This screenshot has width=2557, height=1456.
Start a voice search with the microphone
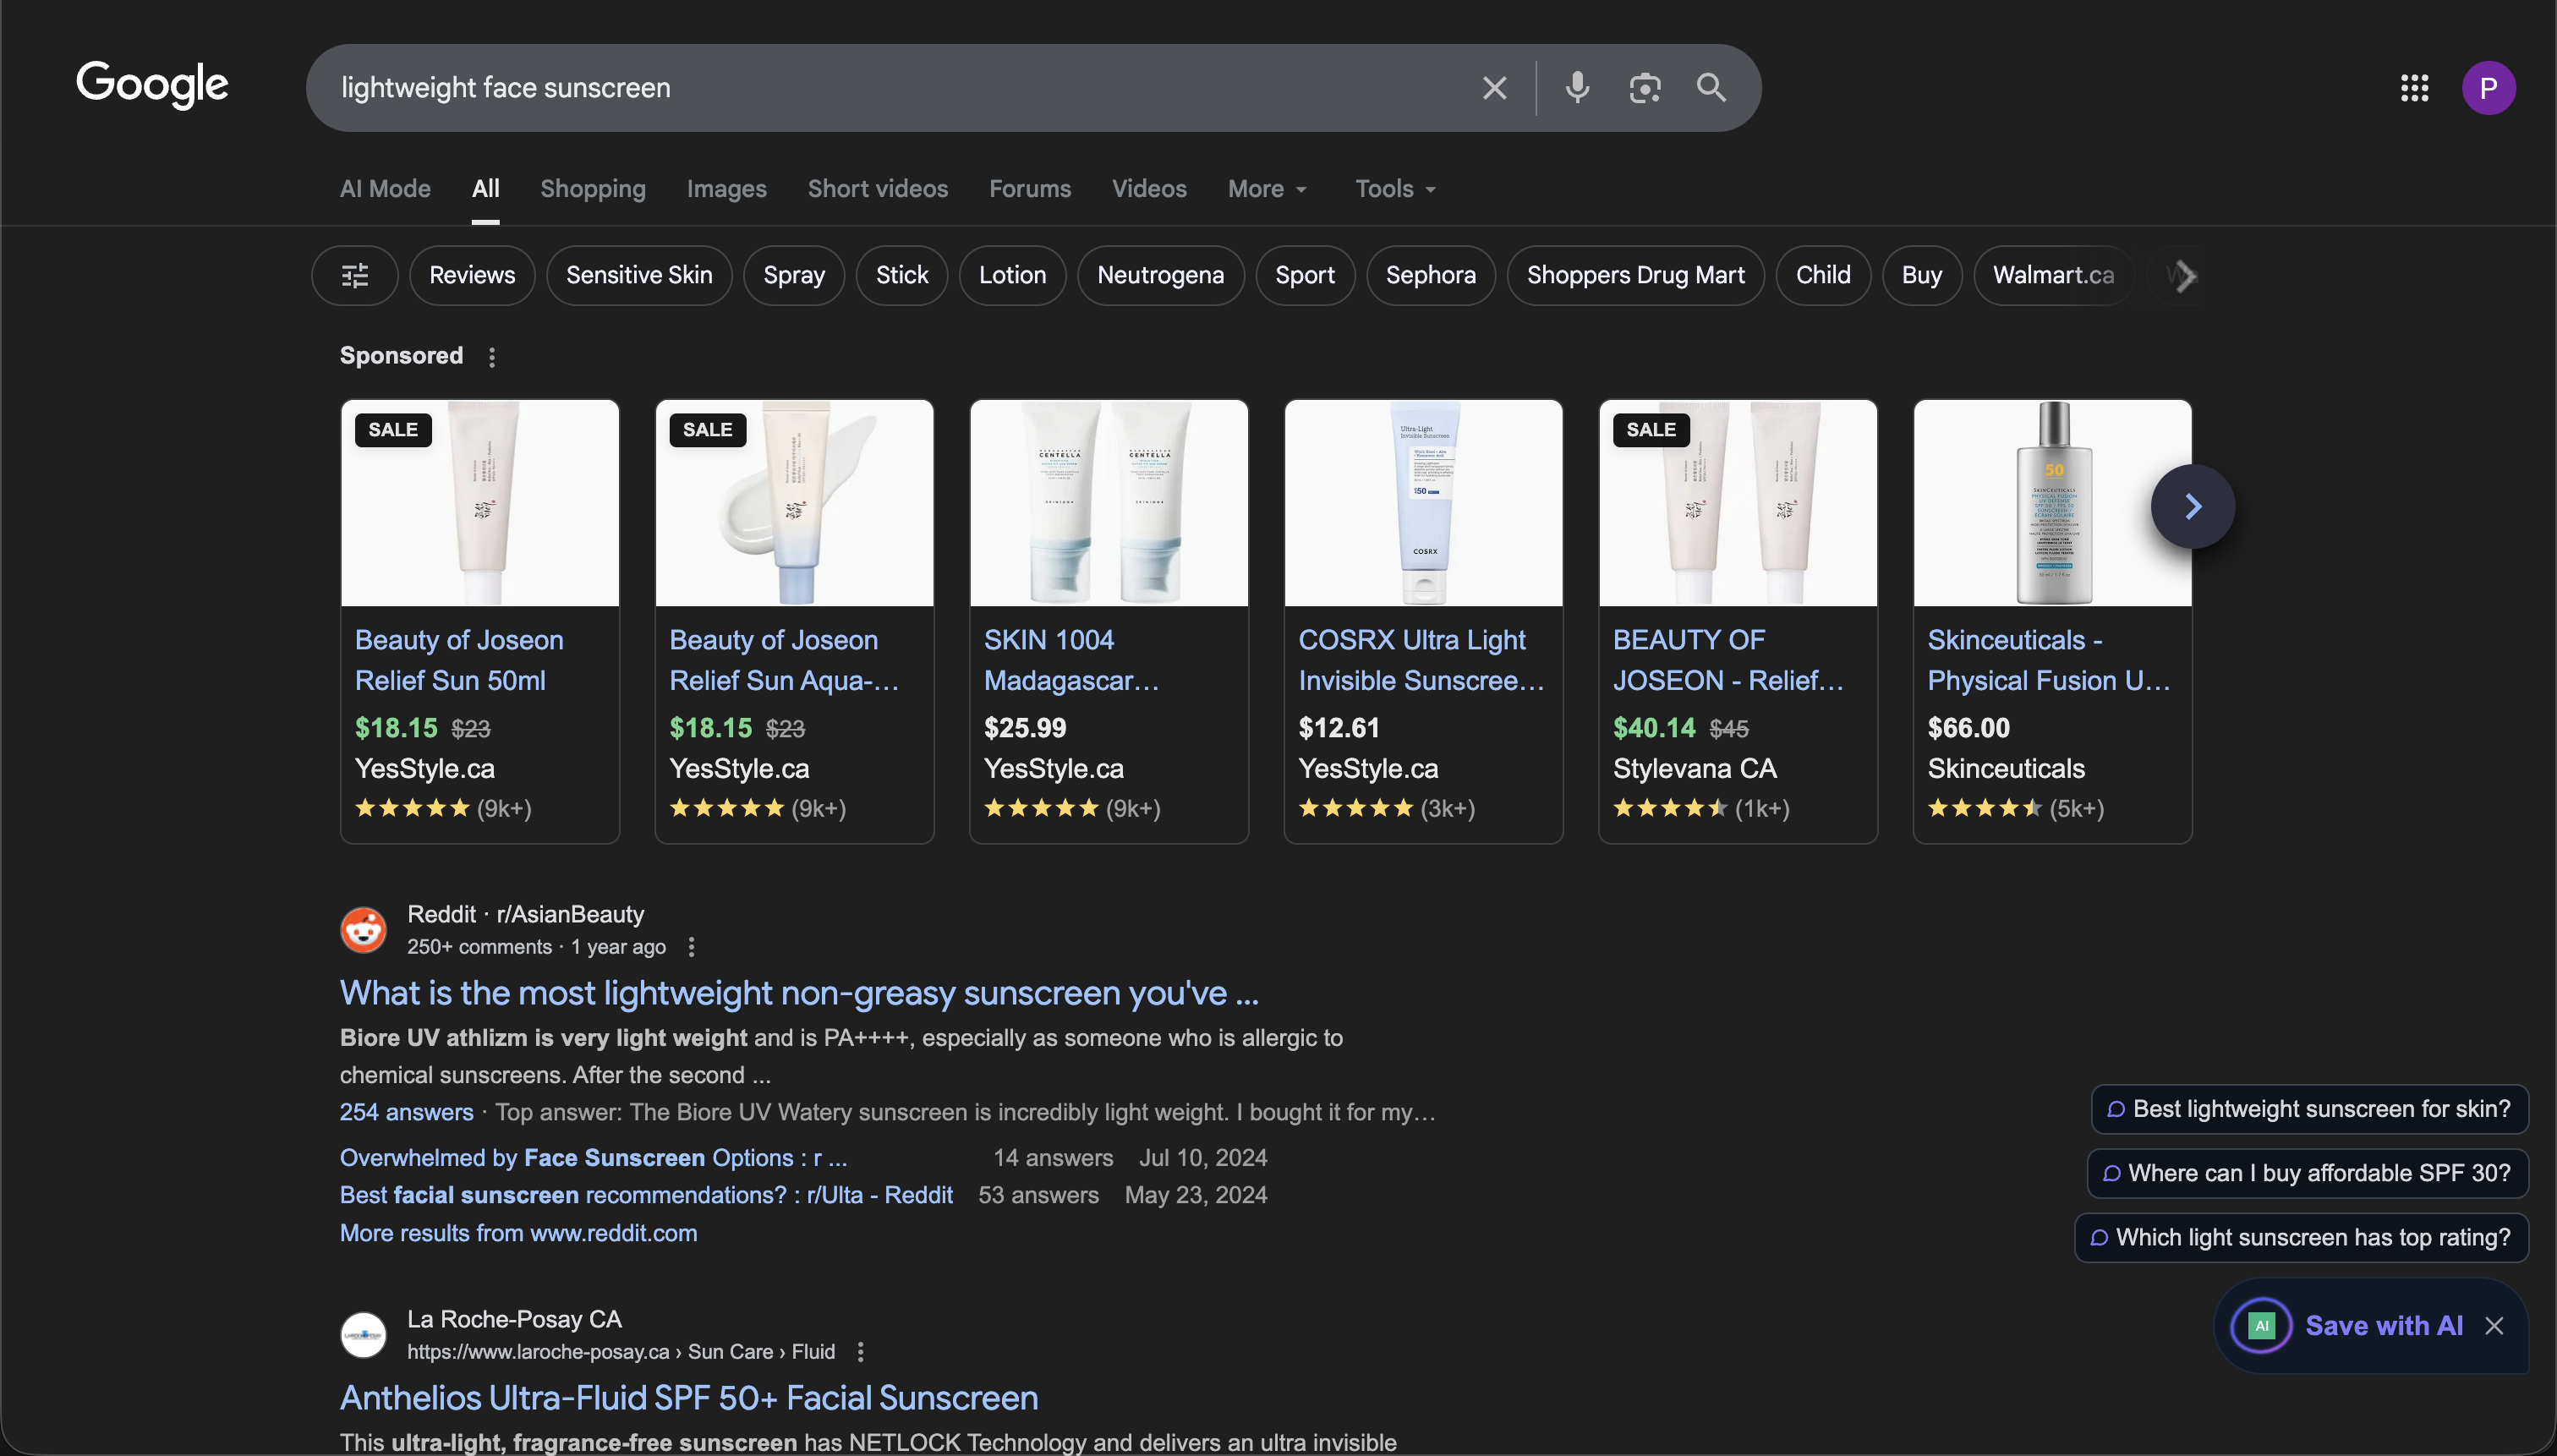point(1577,88)
